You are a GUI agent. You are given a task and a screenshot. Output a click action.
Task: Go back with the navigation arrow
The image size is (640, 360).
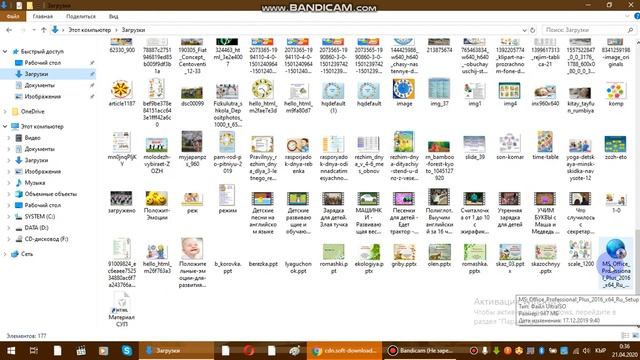(x=9, y=30)
